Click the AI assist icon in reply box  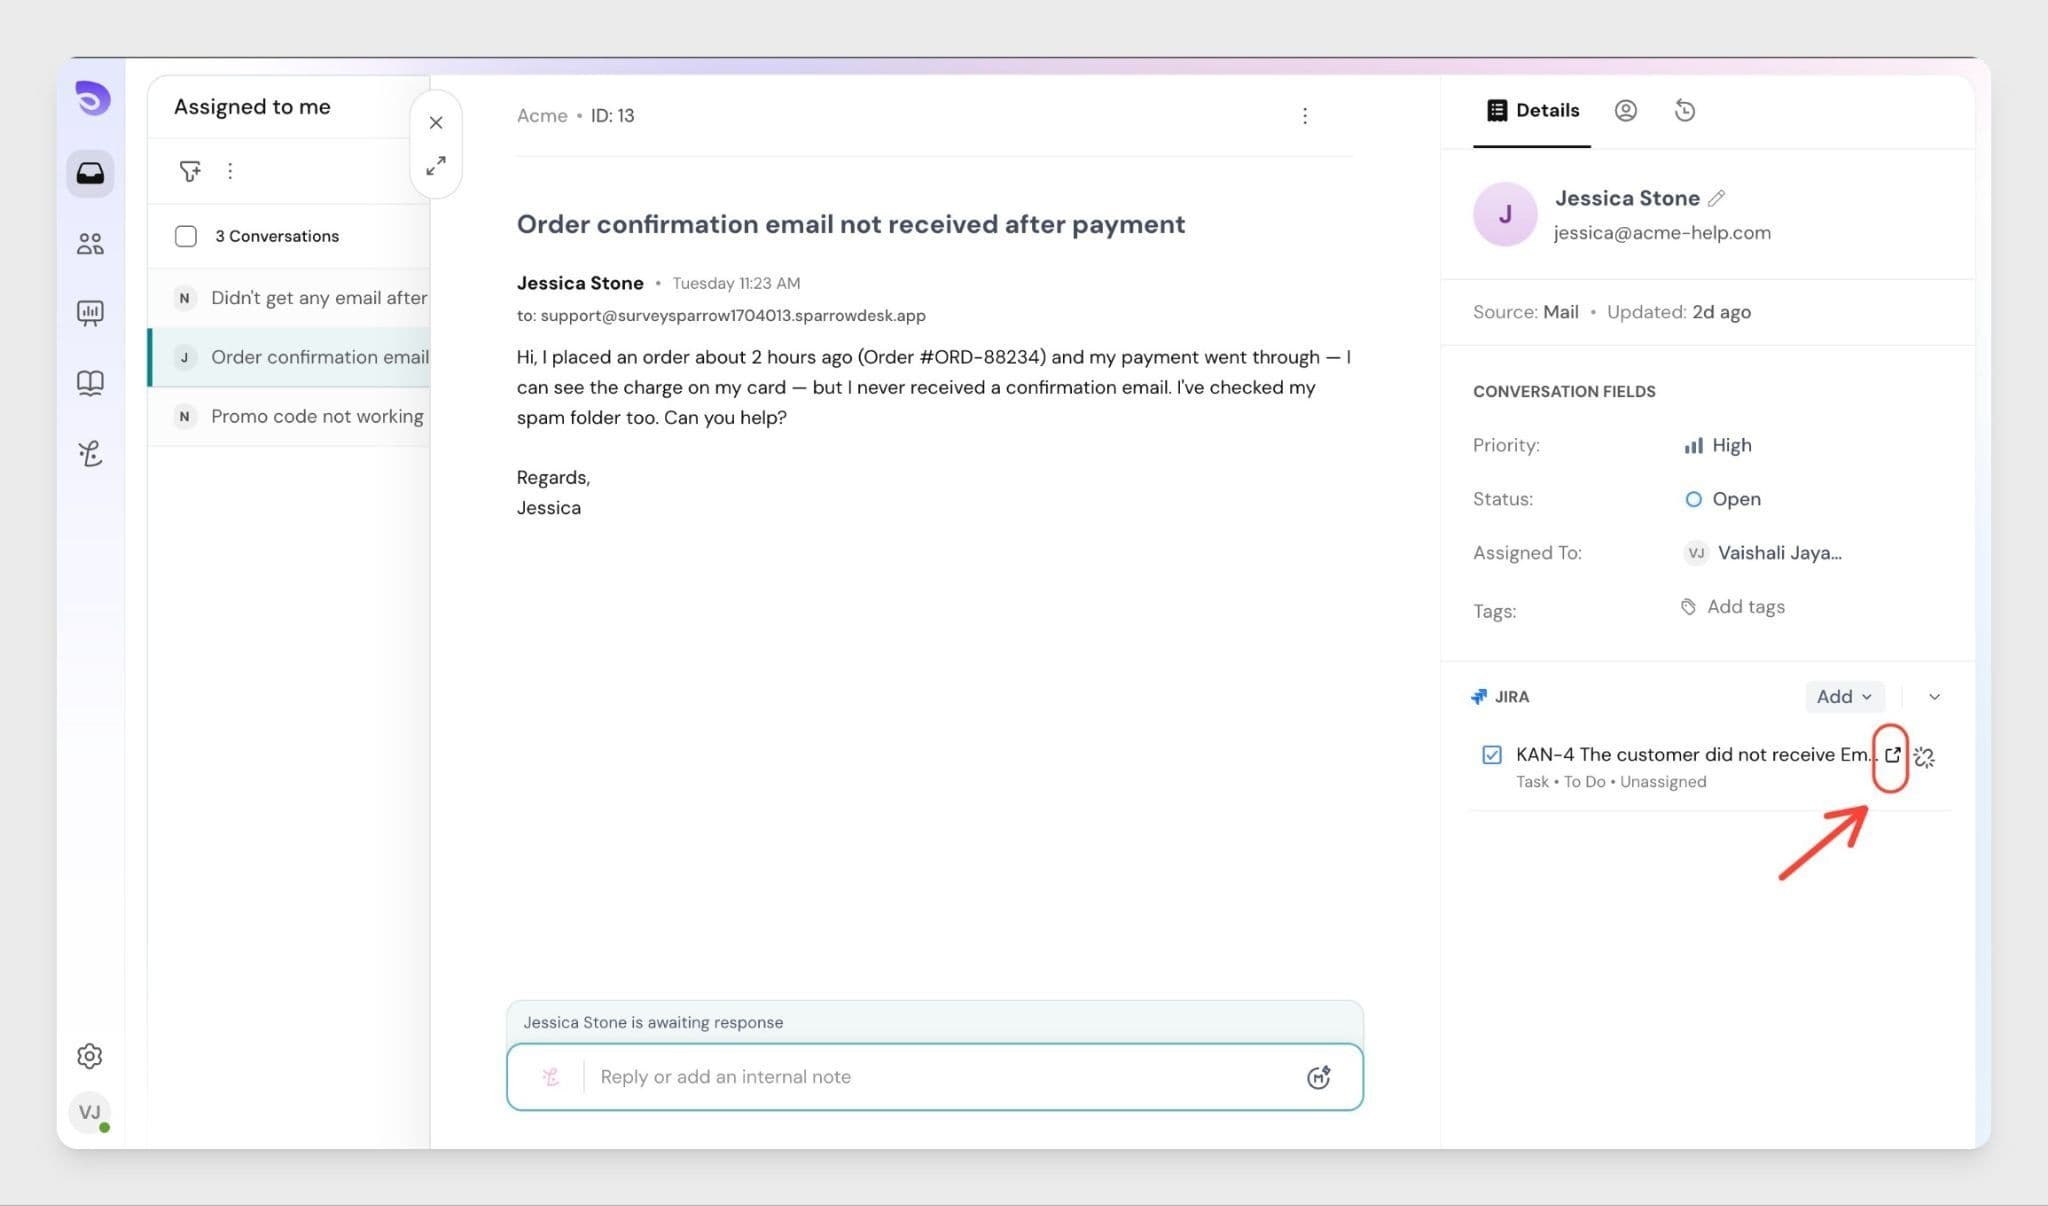1318,1077
